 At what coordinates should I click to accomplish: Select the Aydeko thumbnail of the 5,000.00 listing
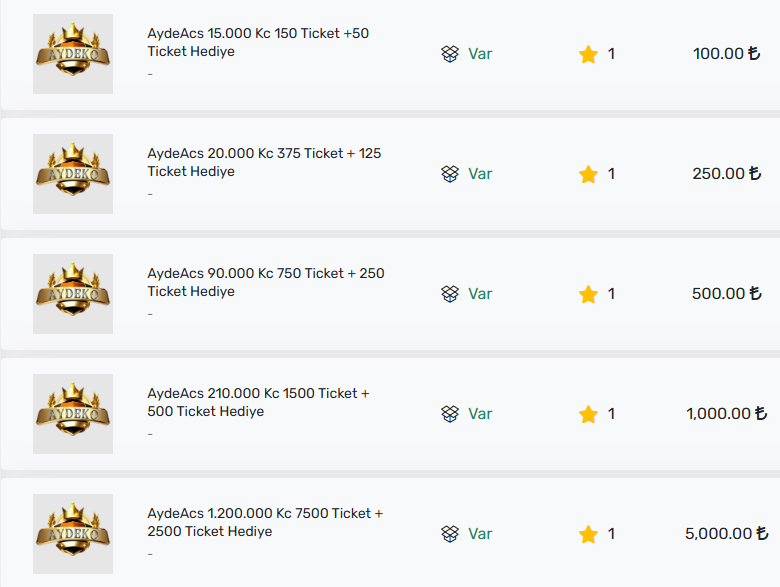[73, 534]
